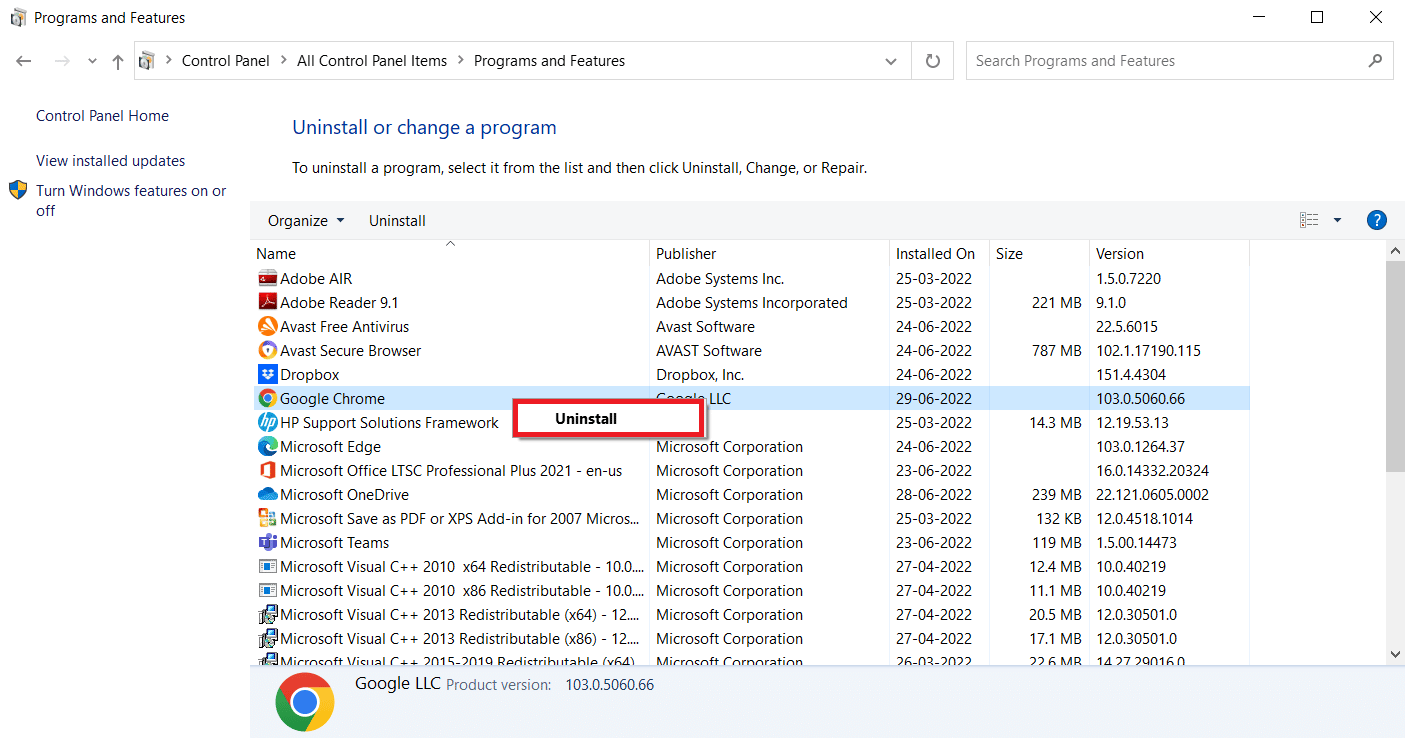
Task: Open the View installed updates link
Action: [110, 161]
